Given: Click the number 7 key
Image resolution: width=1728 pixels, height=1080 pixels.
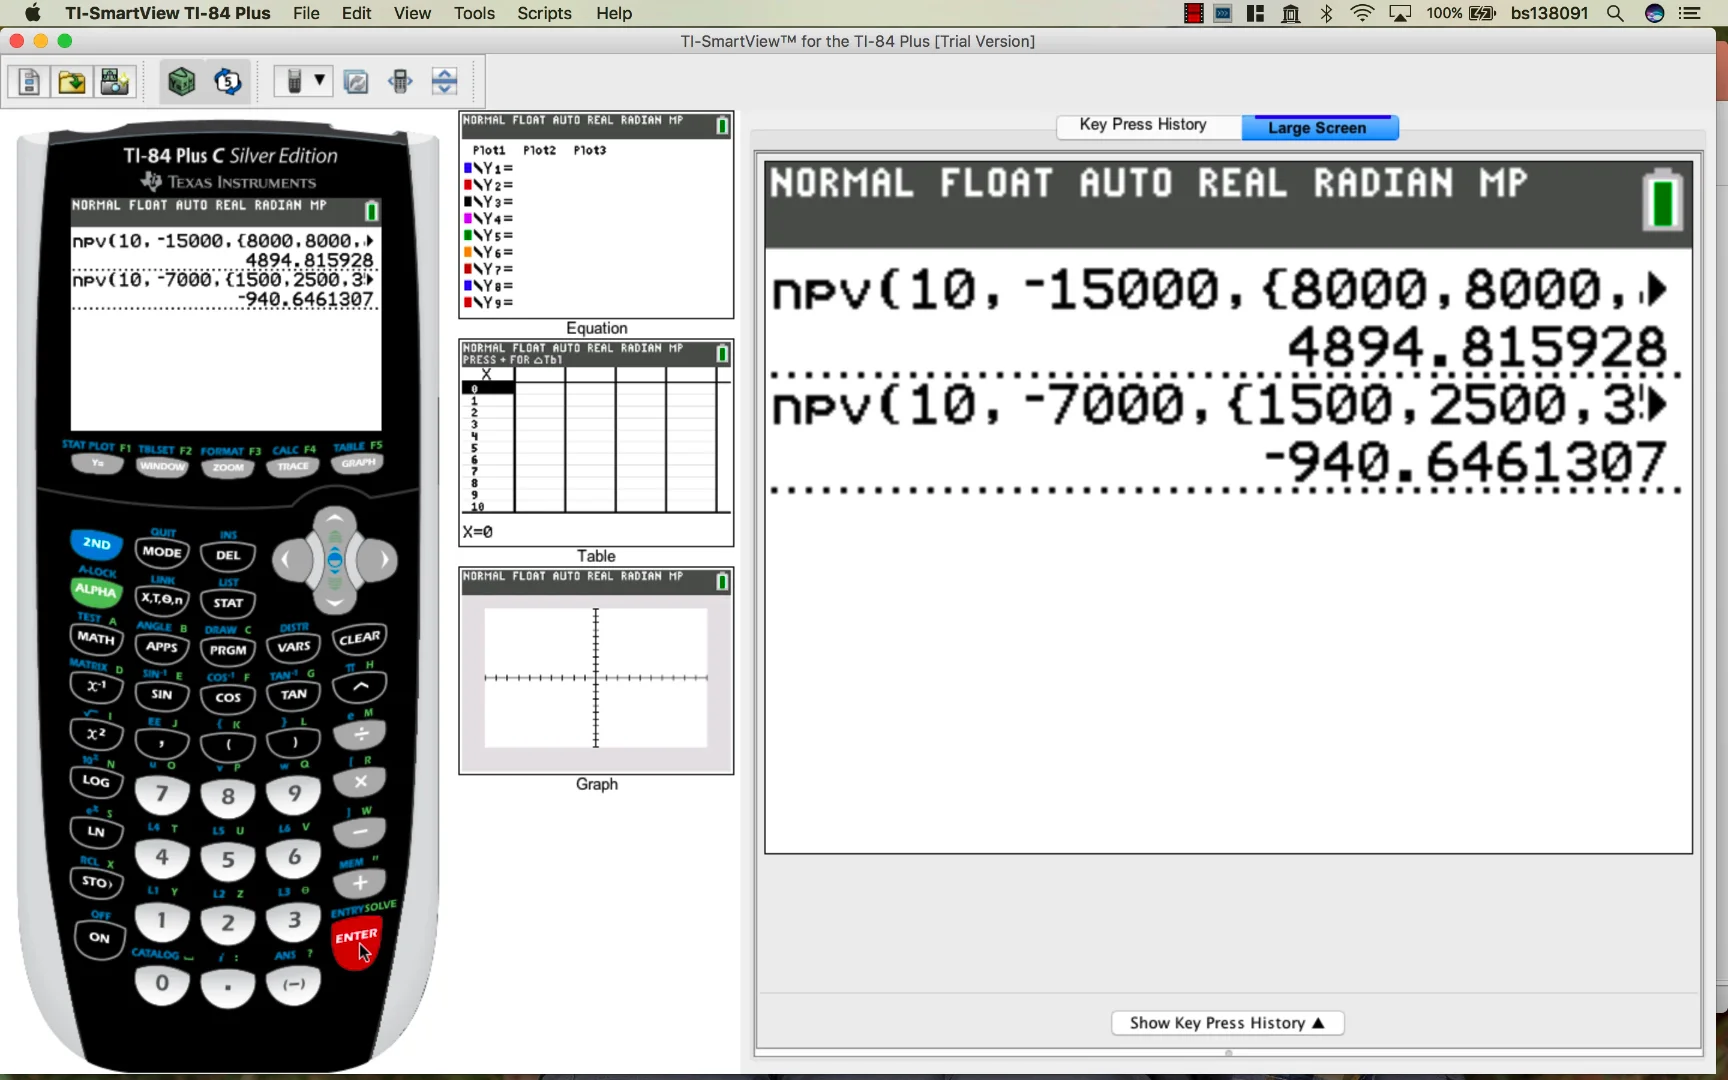Looking at the screenshot, I should click(x=162, y=795).
